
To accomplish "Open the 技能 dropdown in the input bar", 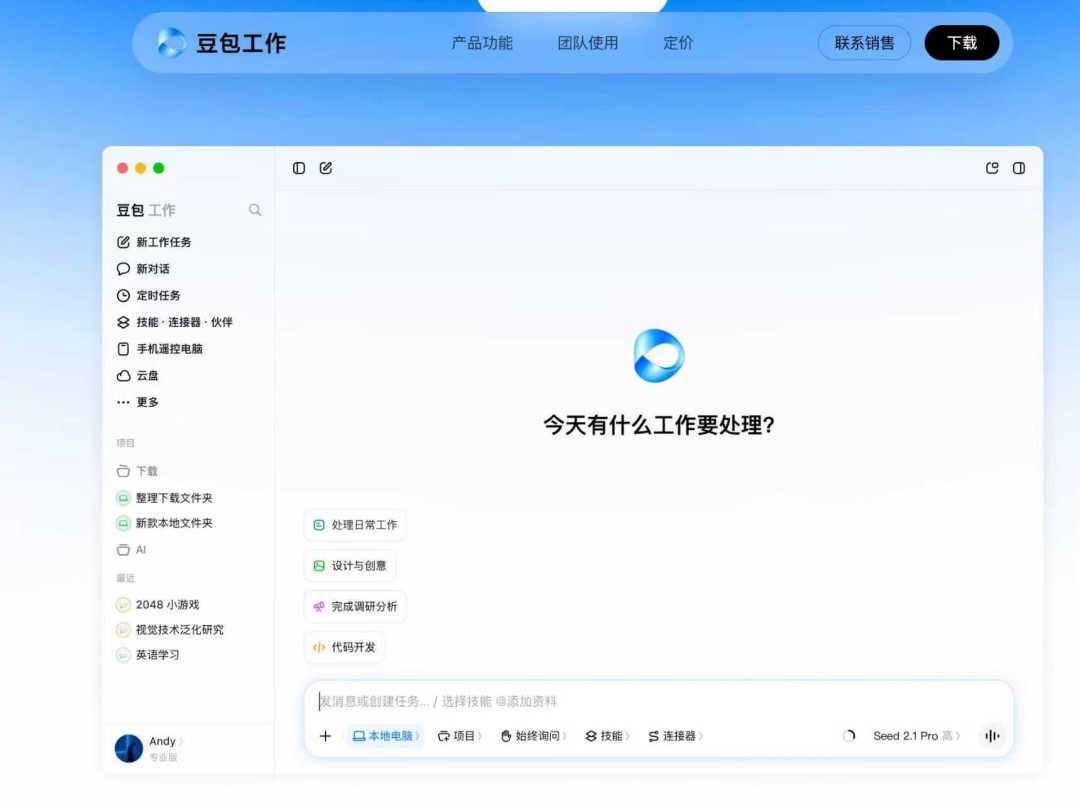I will (x=608, y=735).
